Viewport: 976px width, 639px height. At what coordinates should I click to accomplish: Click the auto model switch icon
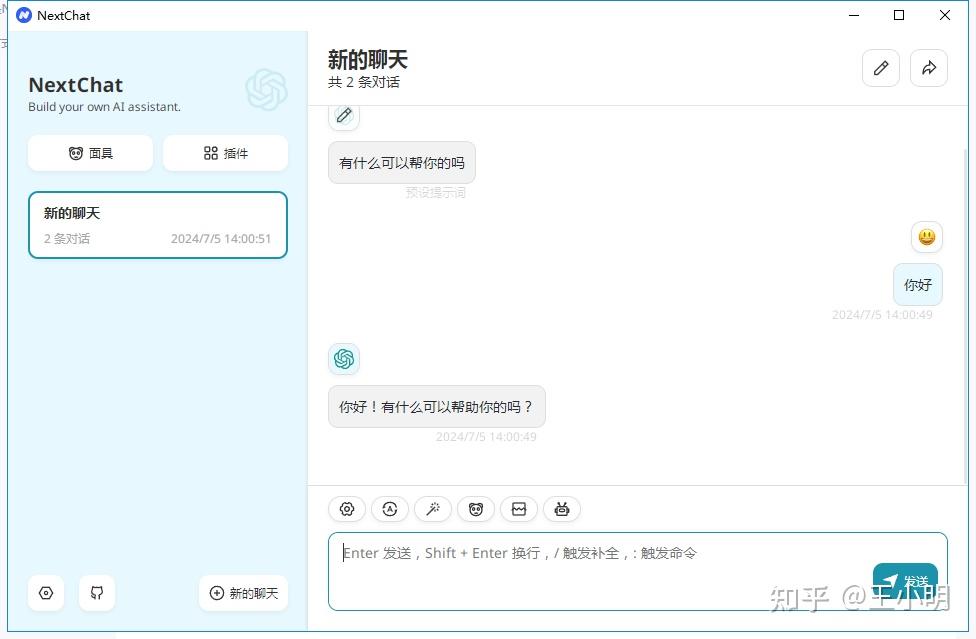tap(389, 509)
